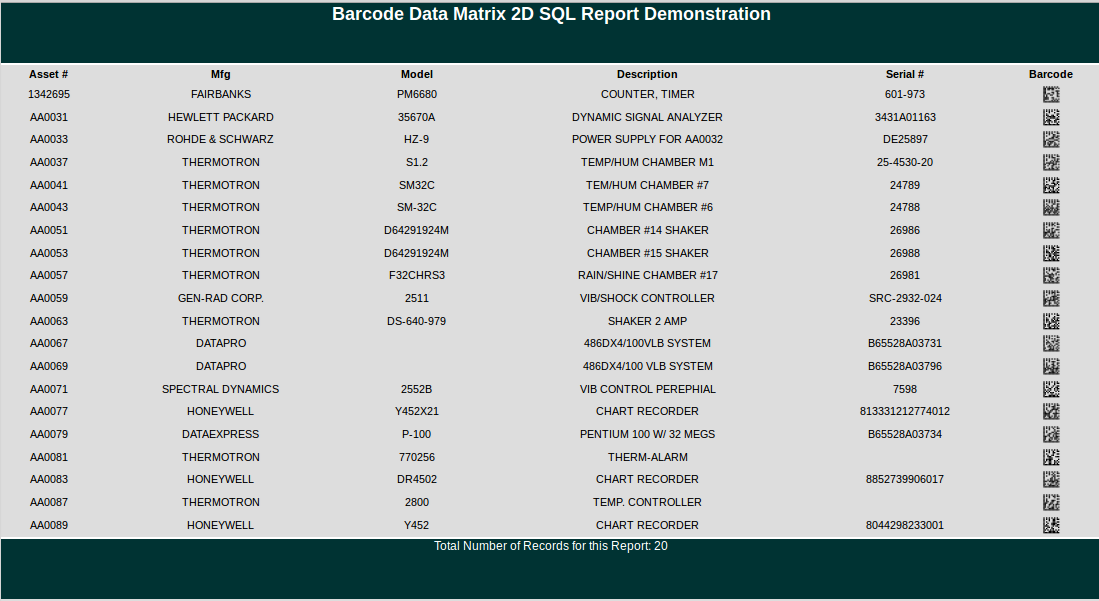The width and height of the screenshot is (1099, 601).
Task: Click the barcode for PENTIUM 100 W/ 32 MEGS
Action: point(1051,434)
